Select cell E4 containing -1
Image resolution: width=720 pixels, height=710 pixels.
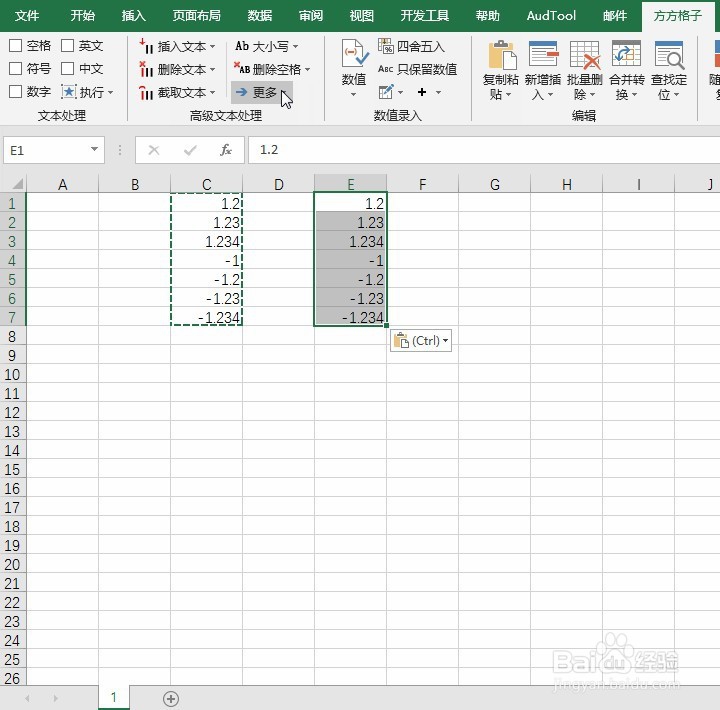click(x=350, y=260)
